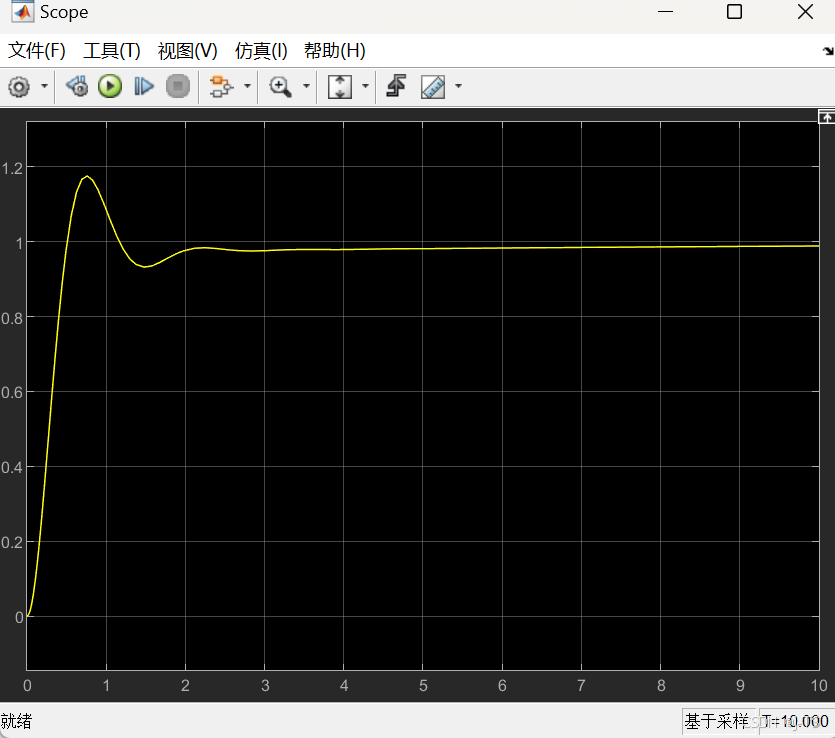Select the zoom magnifier tool
The width and height of the screenshot is (835, 738).
click(x=280, y=86)
